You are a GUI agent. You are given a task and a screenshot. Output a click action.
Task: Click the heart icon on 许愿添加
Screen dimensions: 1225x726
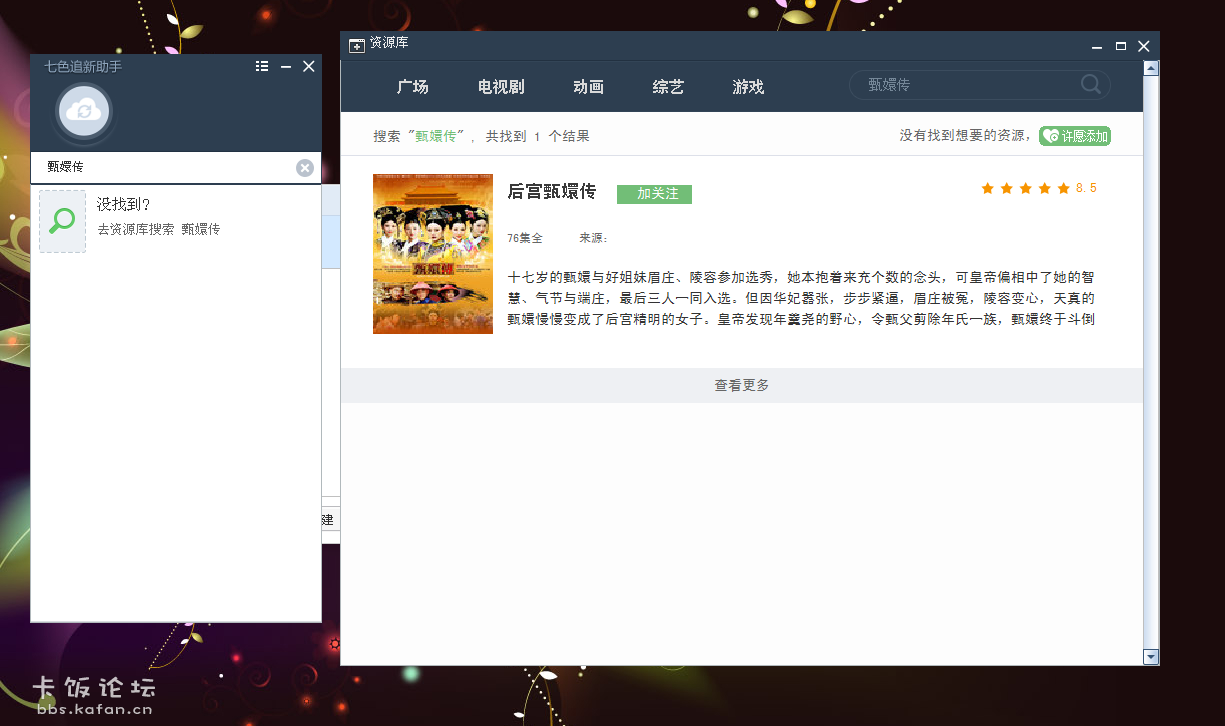pyautogui.click(x=1051, y=136)
